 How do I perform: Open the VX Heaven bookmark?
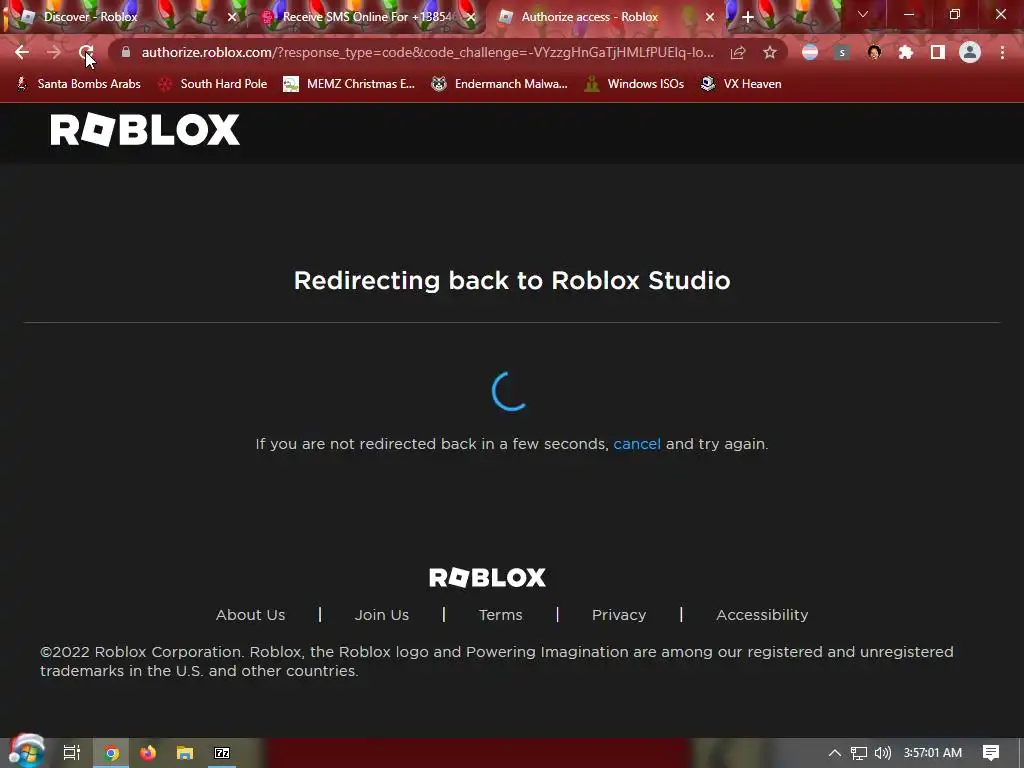coord(741,84)
